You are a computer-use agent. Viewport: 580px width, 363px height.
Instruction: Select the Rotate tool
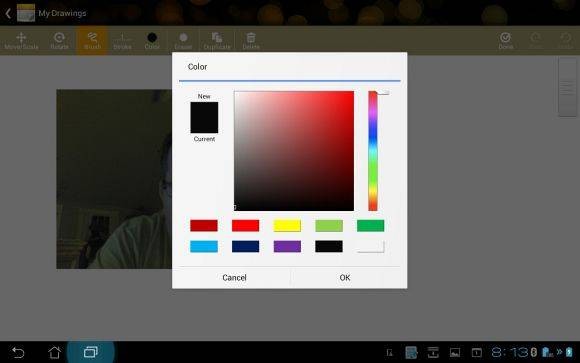[59, 41]
